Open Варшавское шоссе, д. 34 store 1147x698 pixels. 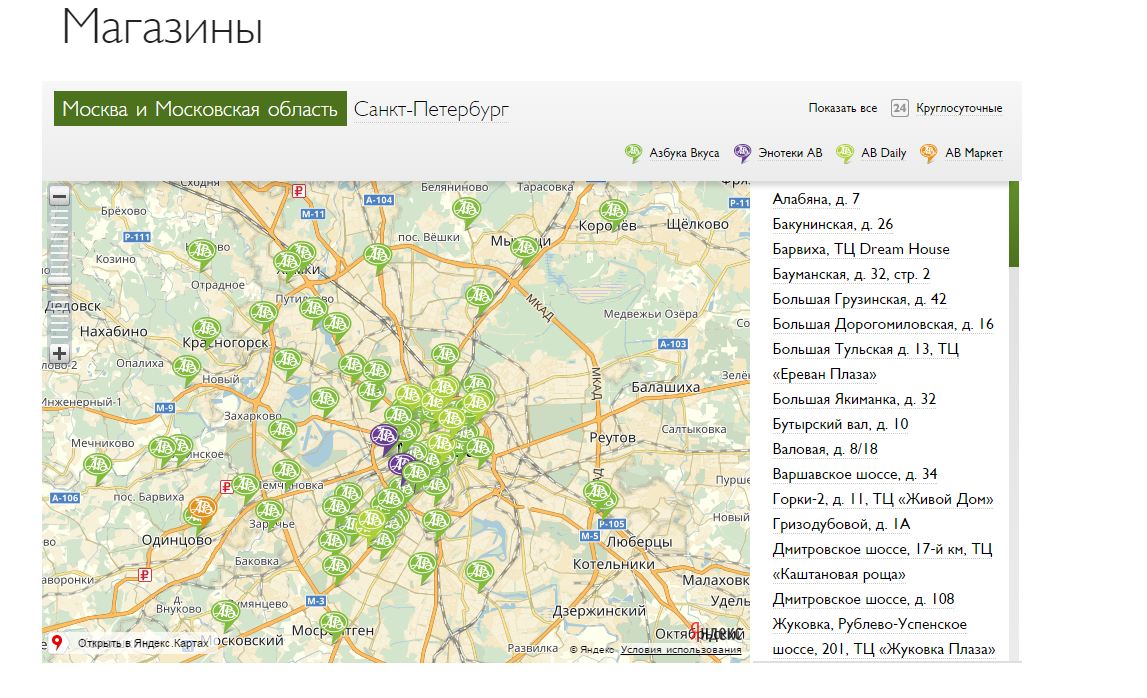(x=855, y=473)
